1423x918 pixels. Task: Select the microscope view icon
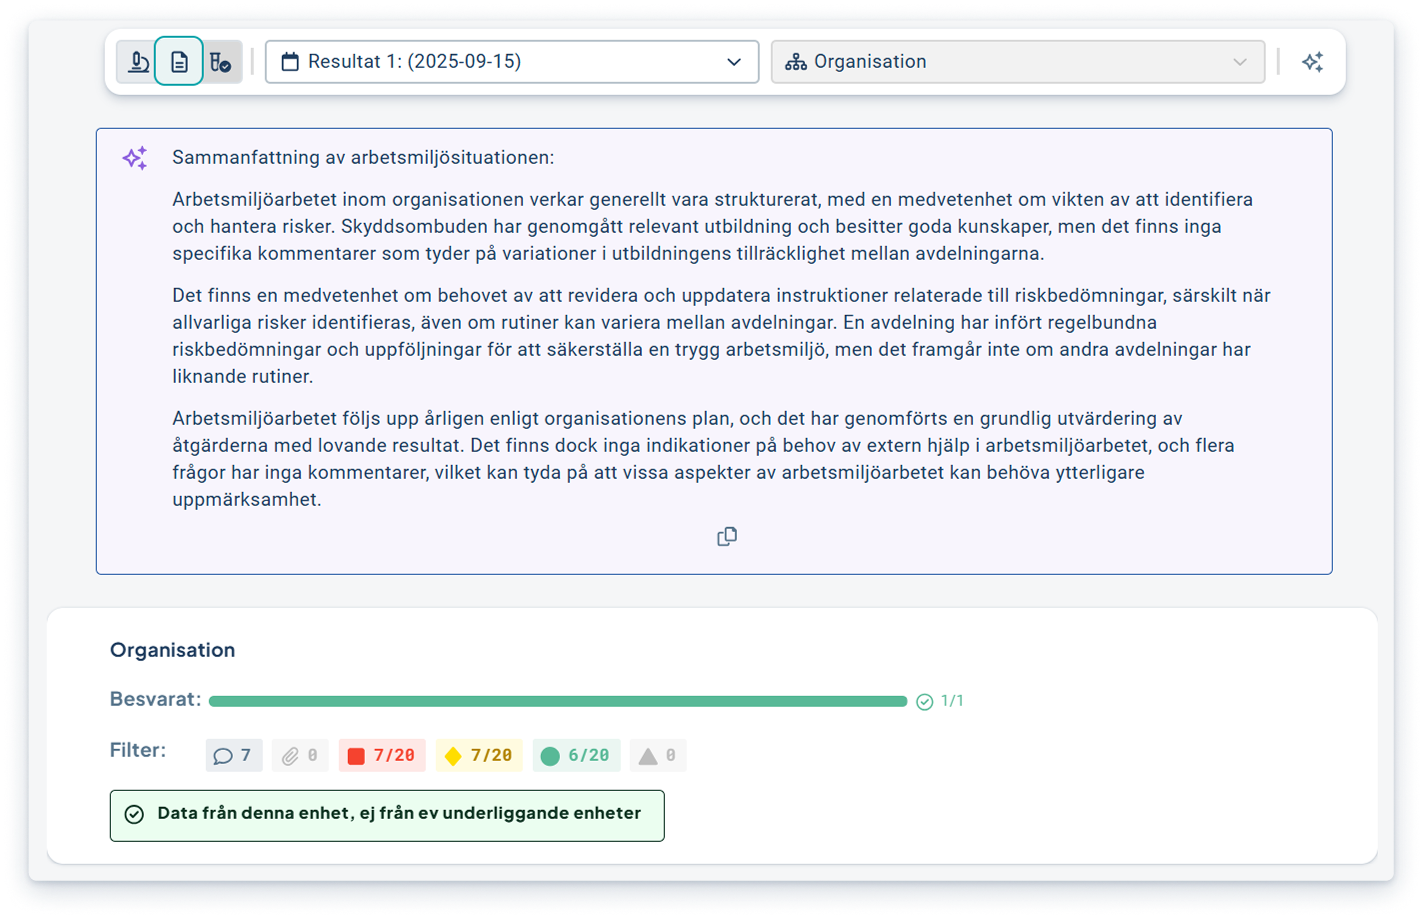click(x=139, y=62)
